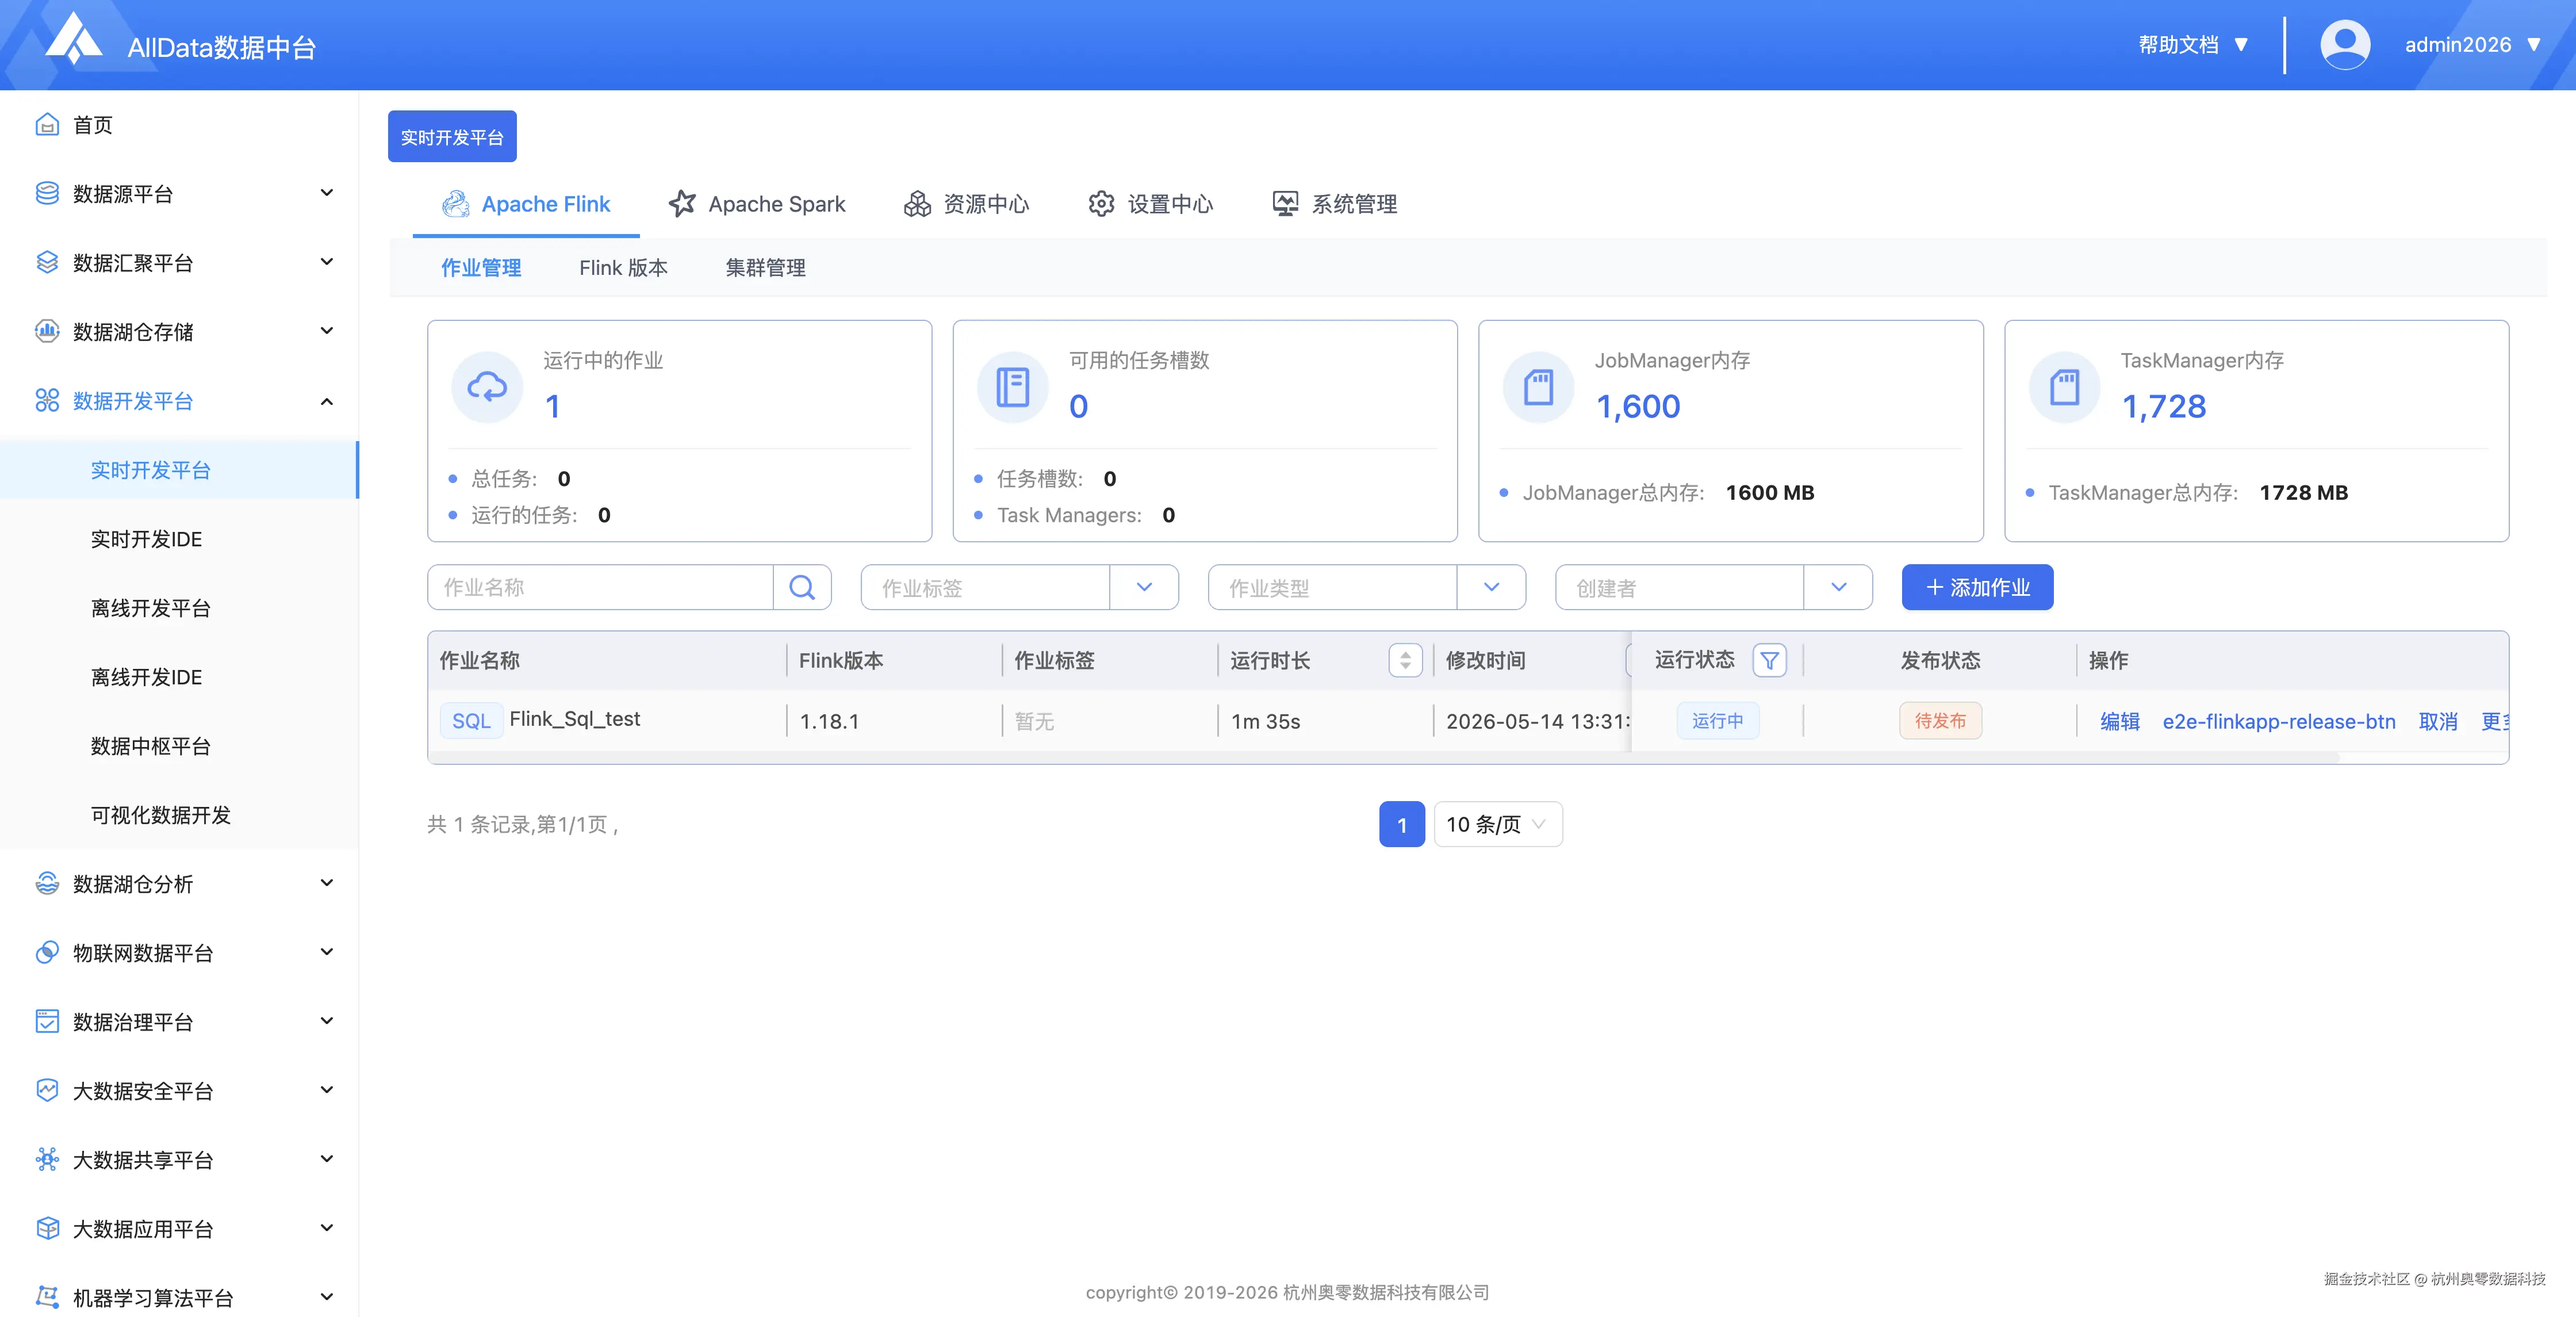Click the 大数据应用平台 cube icon
2576x1317 pixels.
tap(47, 1228)
